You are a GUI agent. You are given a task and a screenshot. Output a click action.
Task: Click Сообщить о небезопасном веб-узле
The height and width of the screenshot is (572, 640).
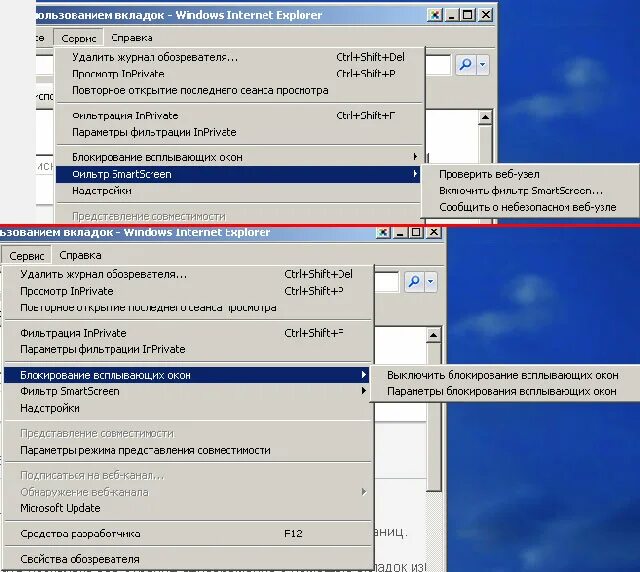[529, 207]
